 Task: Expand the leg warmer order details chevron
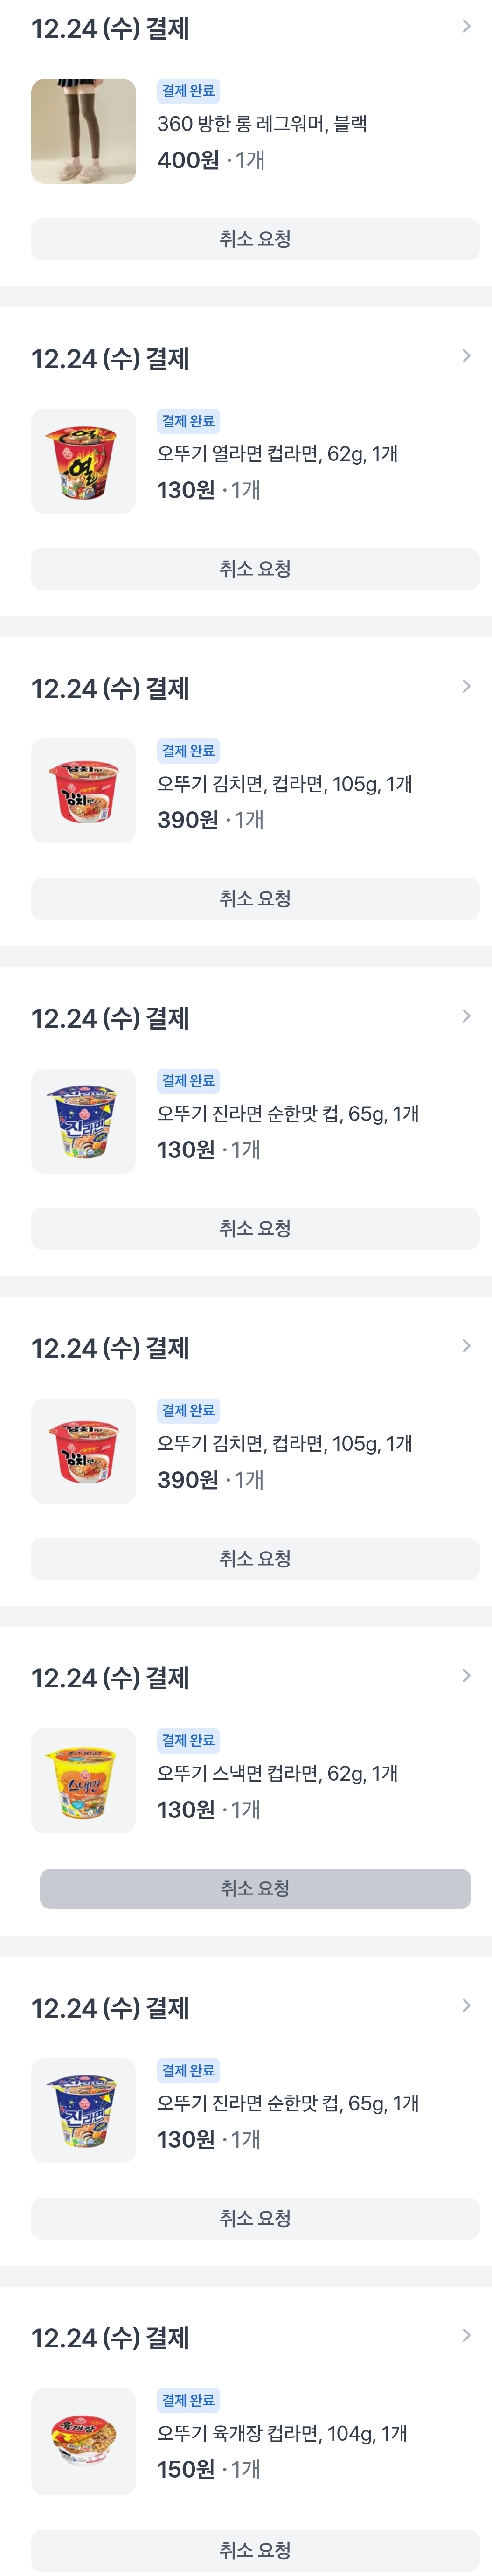point(466,27)
